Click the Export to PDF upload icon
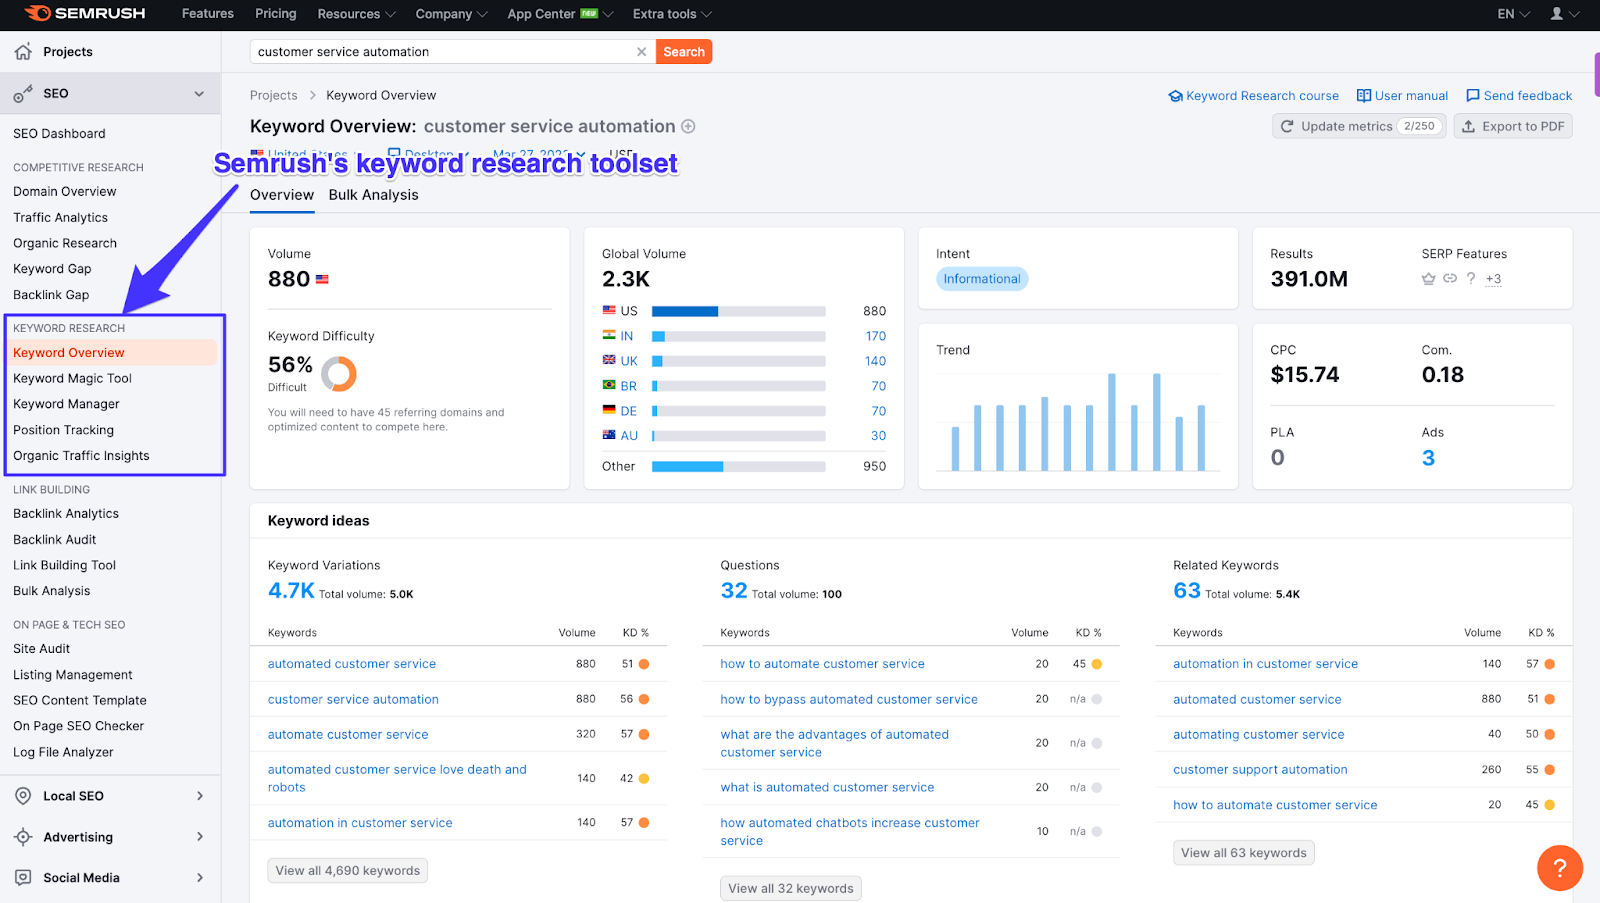 [x=1468, y=127]
